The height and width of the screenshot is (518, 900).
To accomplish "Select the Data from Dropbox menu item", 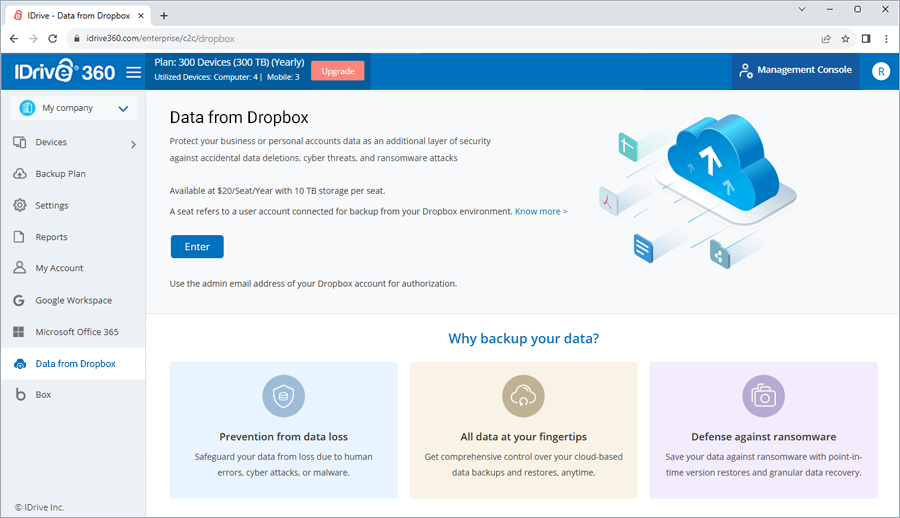I will coord(75,364).
